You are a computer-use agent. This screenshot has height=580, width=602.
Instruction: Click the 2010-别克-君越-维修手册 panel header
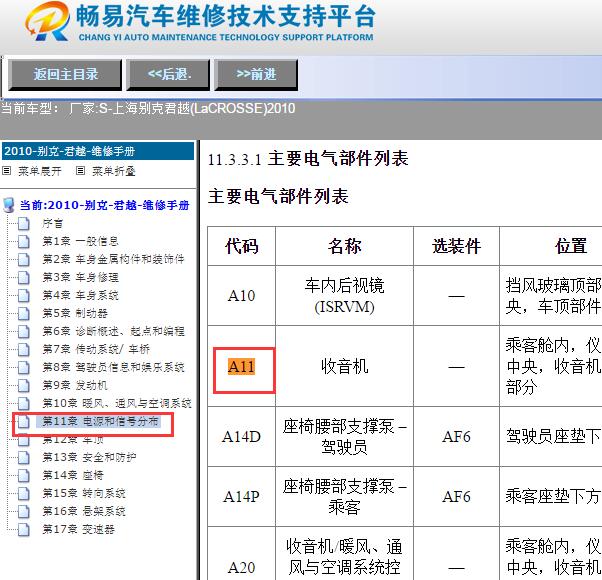click(x=98, y=151)
